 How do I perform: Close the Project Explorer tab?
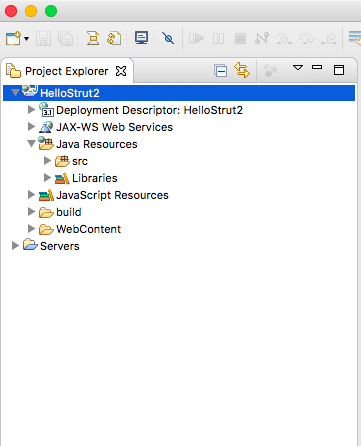click(x=121, y=71)
